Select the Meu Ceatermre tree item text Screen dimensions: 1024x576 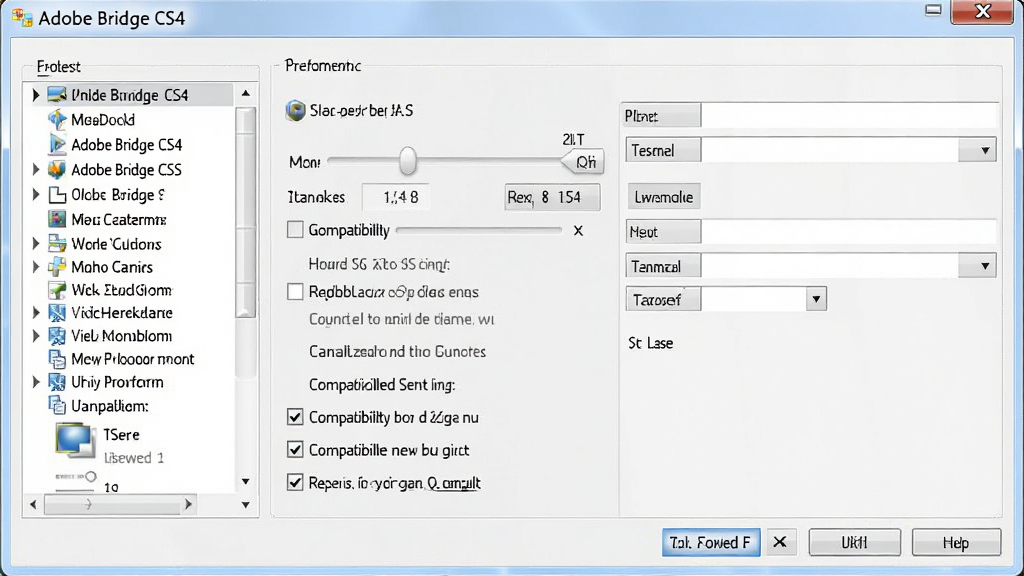tap(119, 219)
